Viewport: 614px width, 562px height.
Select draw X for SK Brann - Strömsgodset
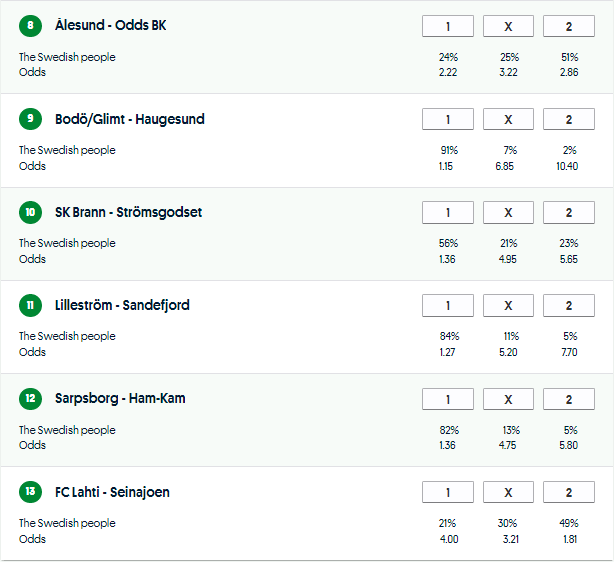[508, 213]
